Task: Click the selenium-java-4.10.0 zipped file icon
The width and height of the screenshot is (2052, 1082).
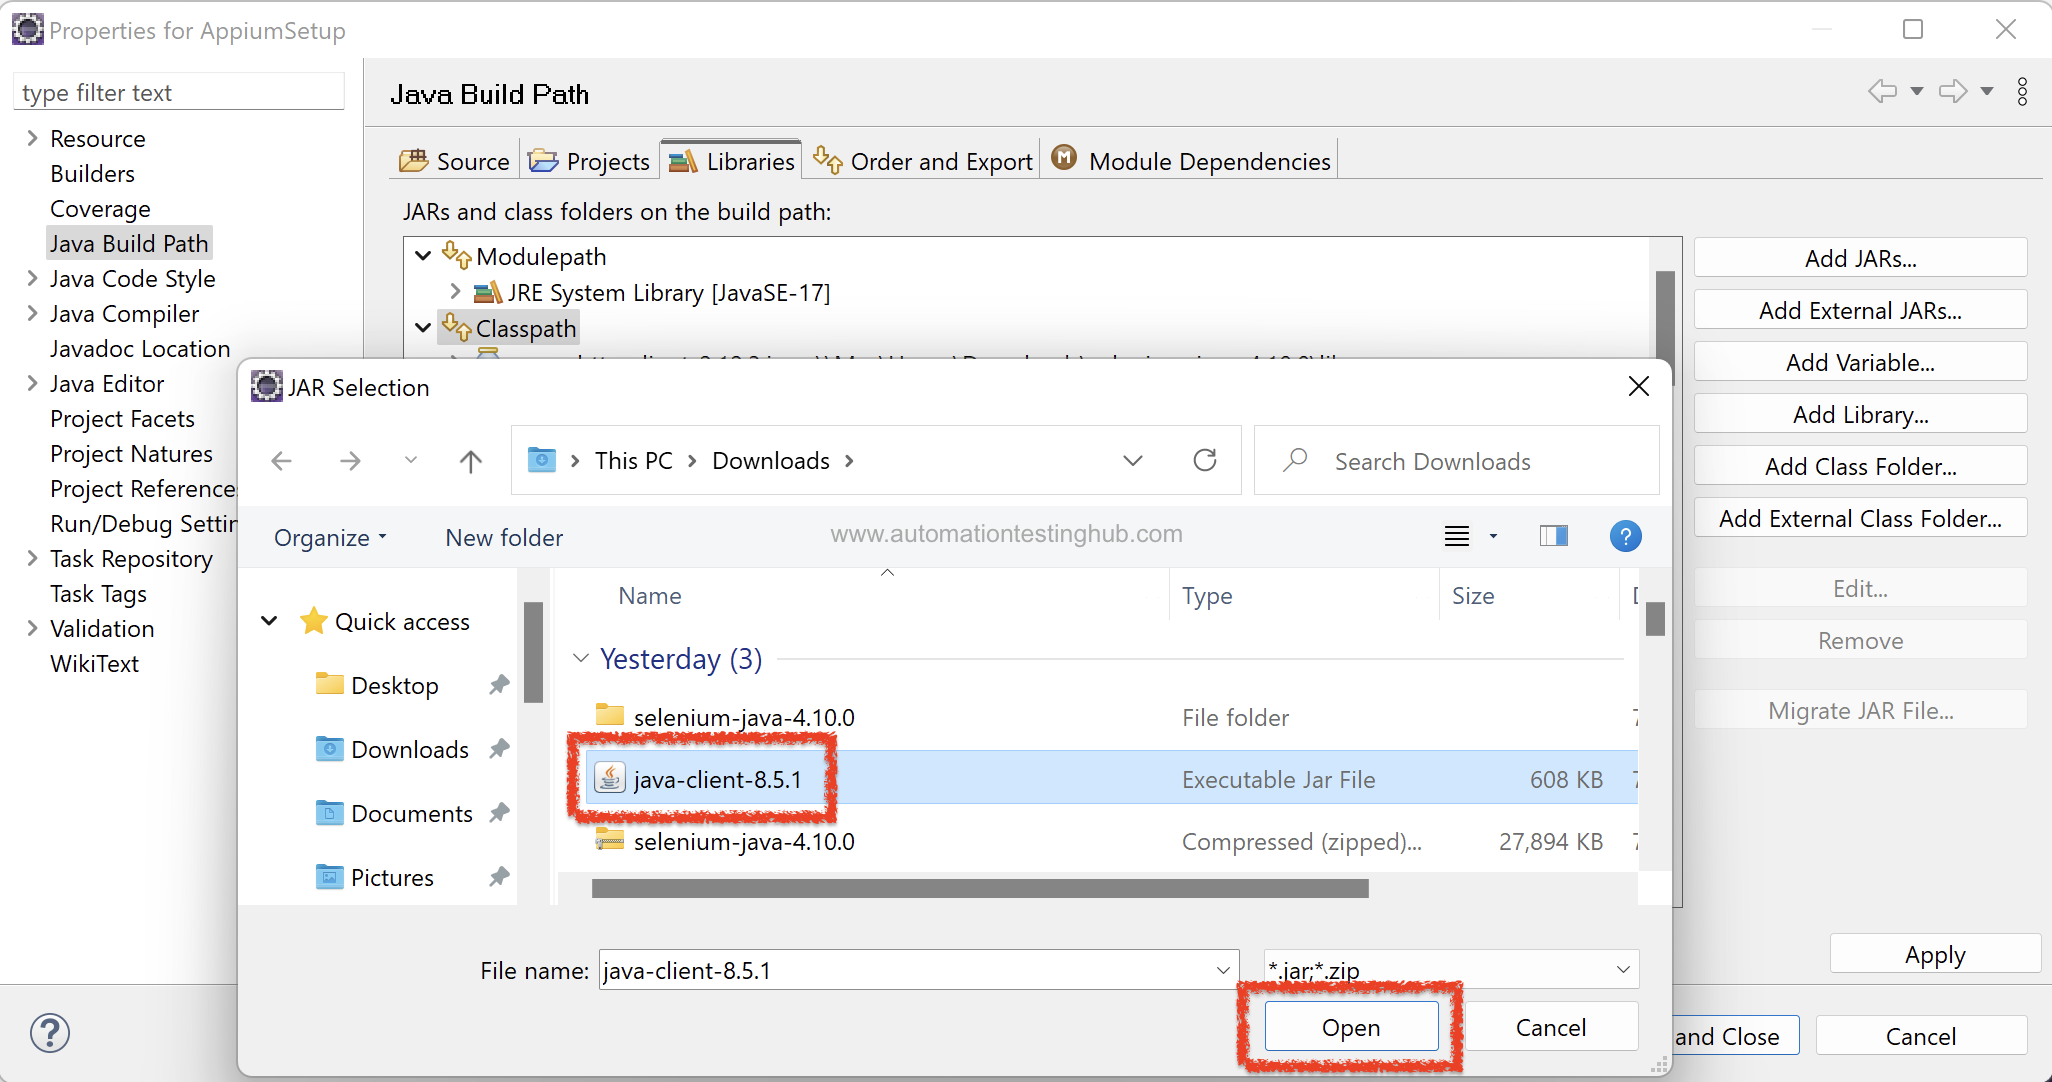Action: [610, 840]
